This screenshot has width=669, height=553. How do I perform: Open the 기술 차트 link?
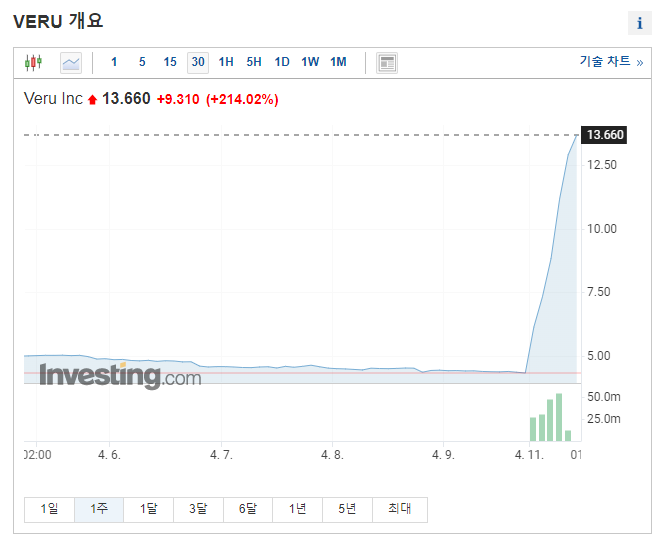611,61
